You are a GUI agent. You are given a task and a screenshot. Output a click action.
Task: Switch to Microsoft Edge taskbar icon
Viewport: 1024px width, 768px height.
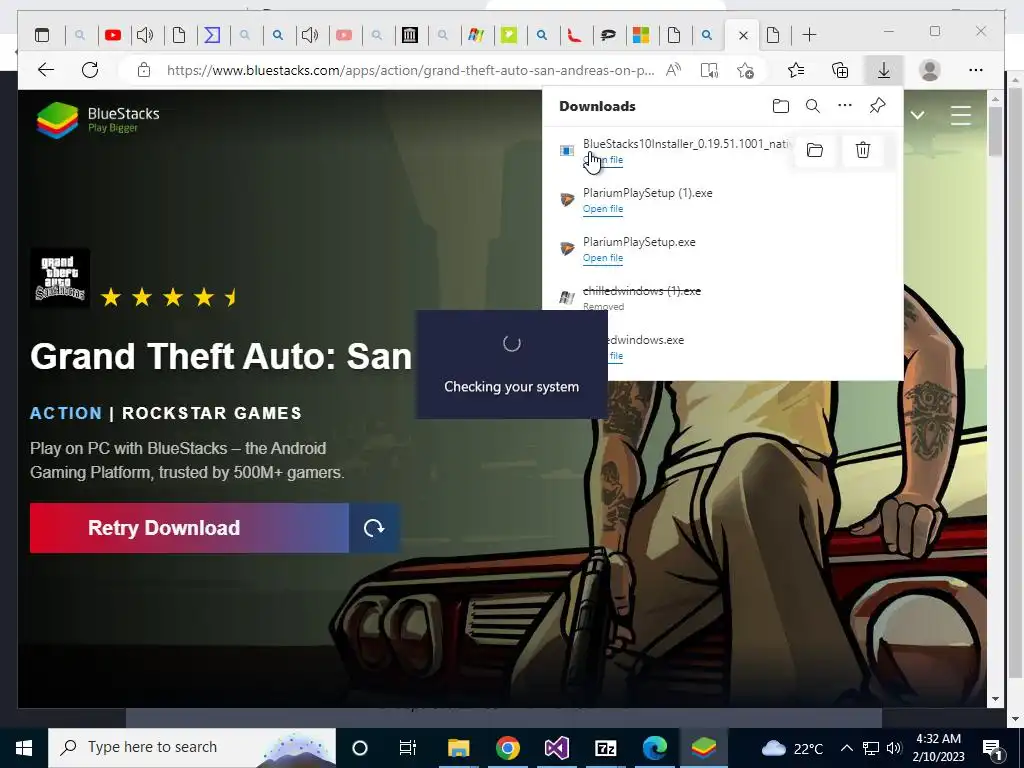point(654,748)
